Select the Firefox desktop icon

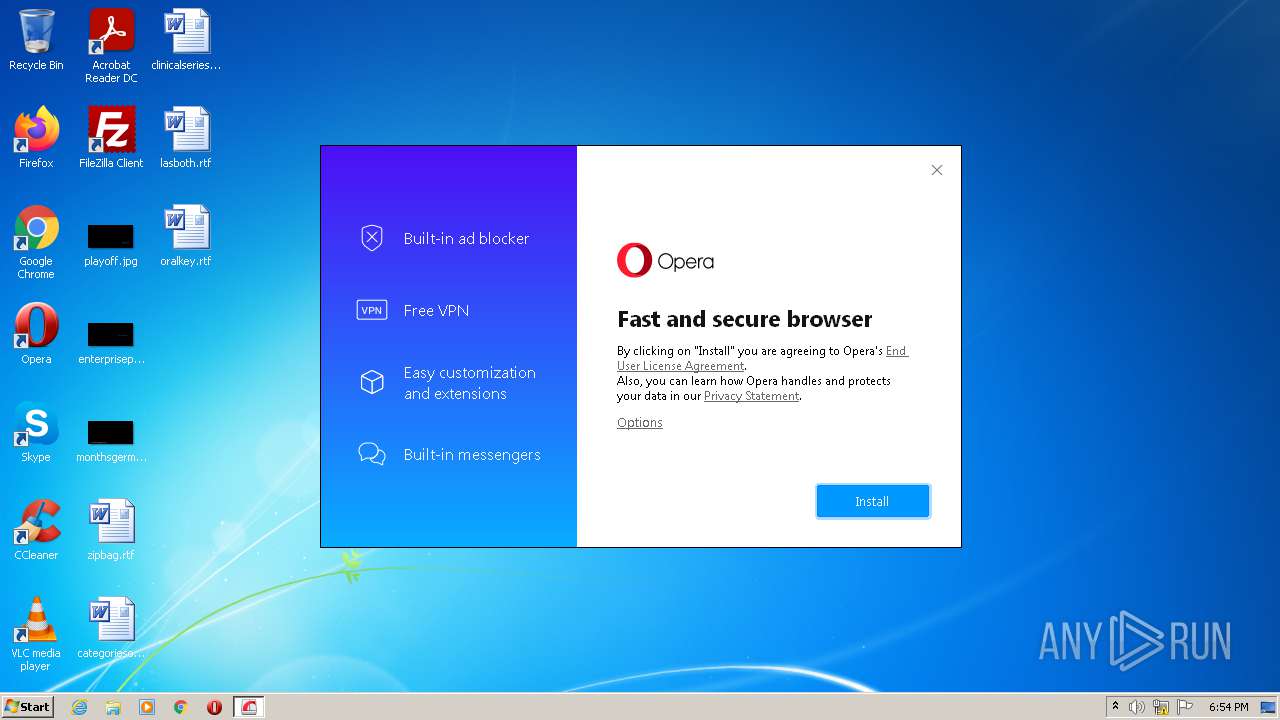(36, 138)
